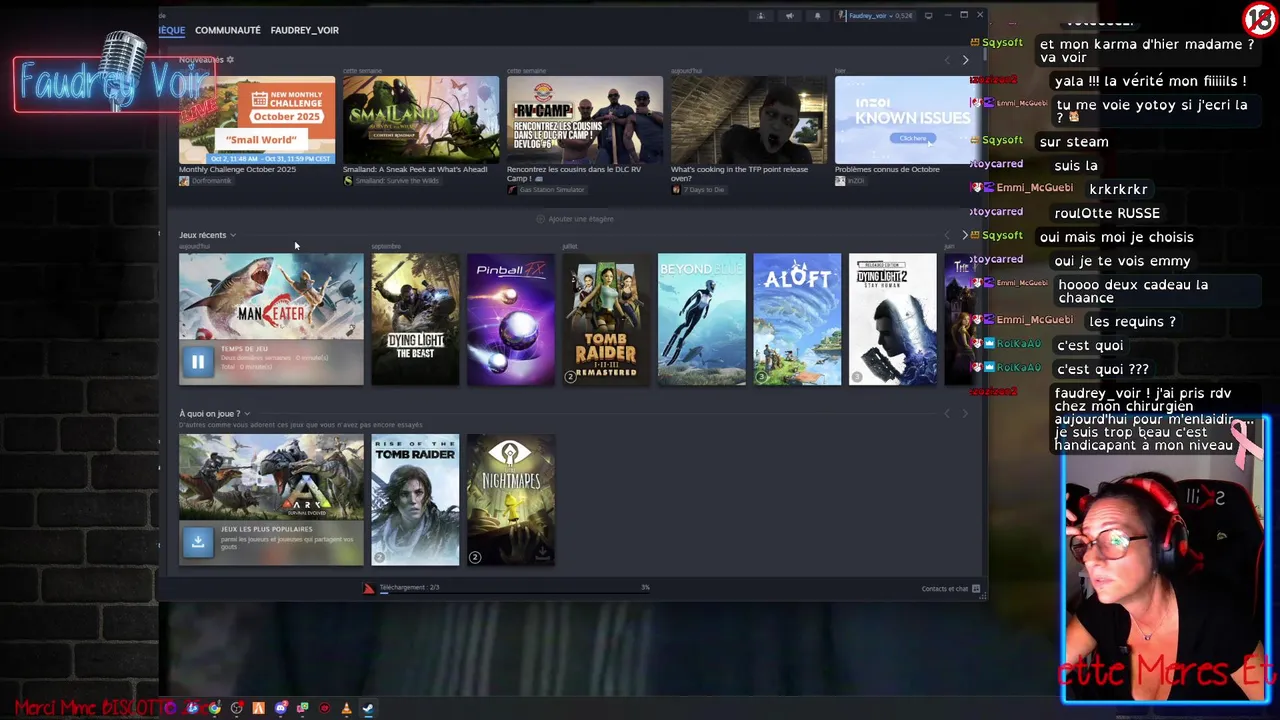Download ARK Survival Evolved with download button
The width and height of the screenshot is (1280, 720).
tap(198, 541)
